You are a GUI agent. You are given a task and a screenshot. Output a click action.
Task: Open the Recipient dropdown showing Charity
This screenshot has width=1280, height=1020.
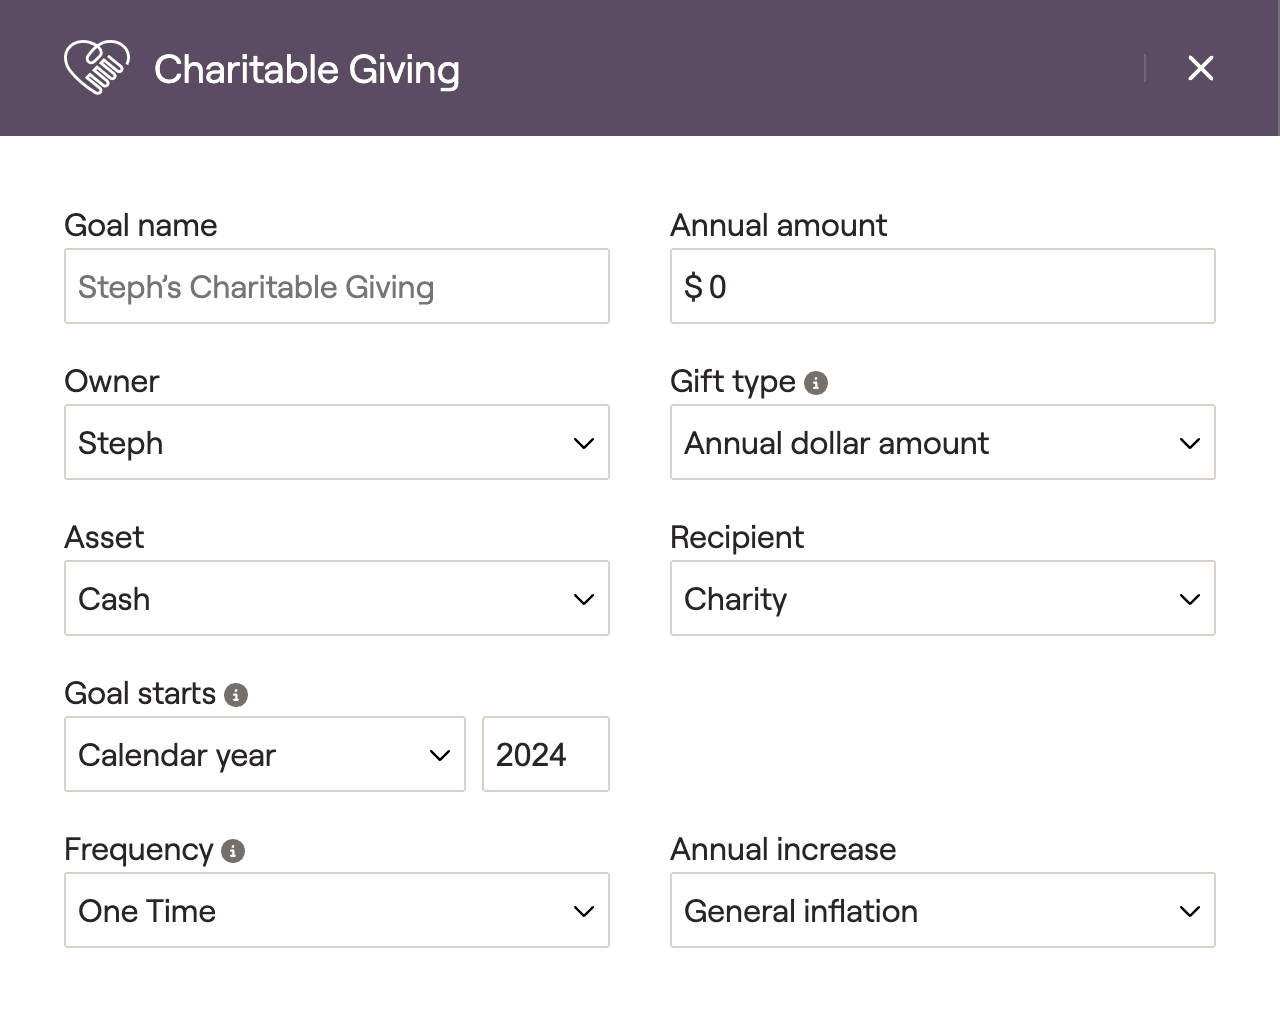(942, 598)
